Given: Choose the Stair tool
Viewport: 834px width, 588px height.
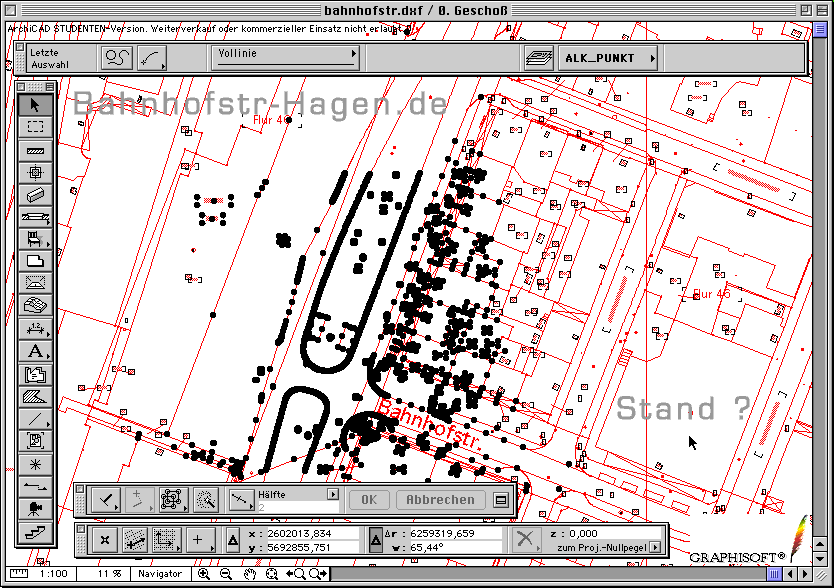Looking at the screenshot, I should point(36,530).
